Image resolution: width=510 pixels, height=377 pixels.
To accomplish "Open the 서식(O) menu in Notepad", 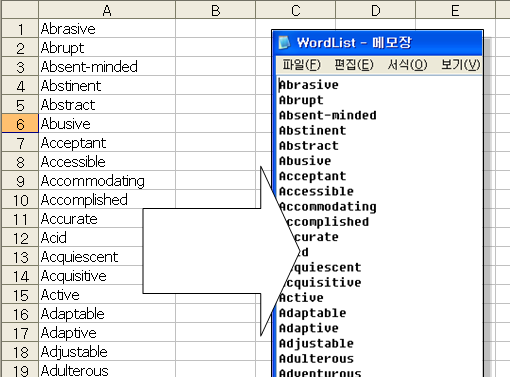I will pos(407,65).
